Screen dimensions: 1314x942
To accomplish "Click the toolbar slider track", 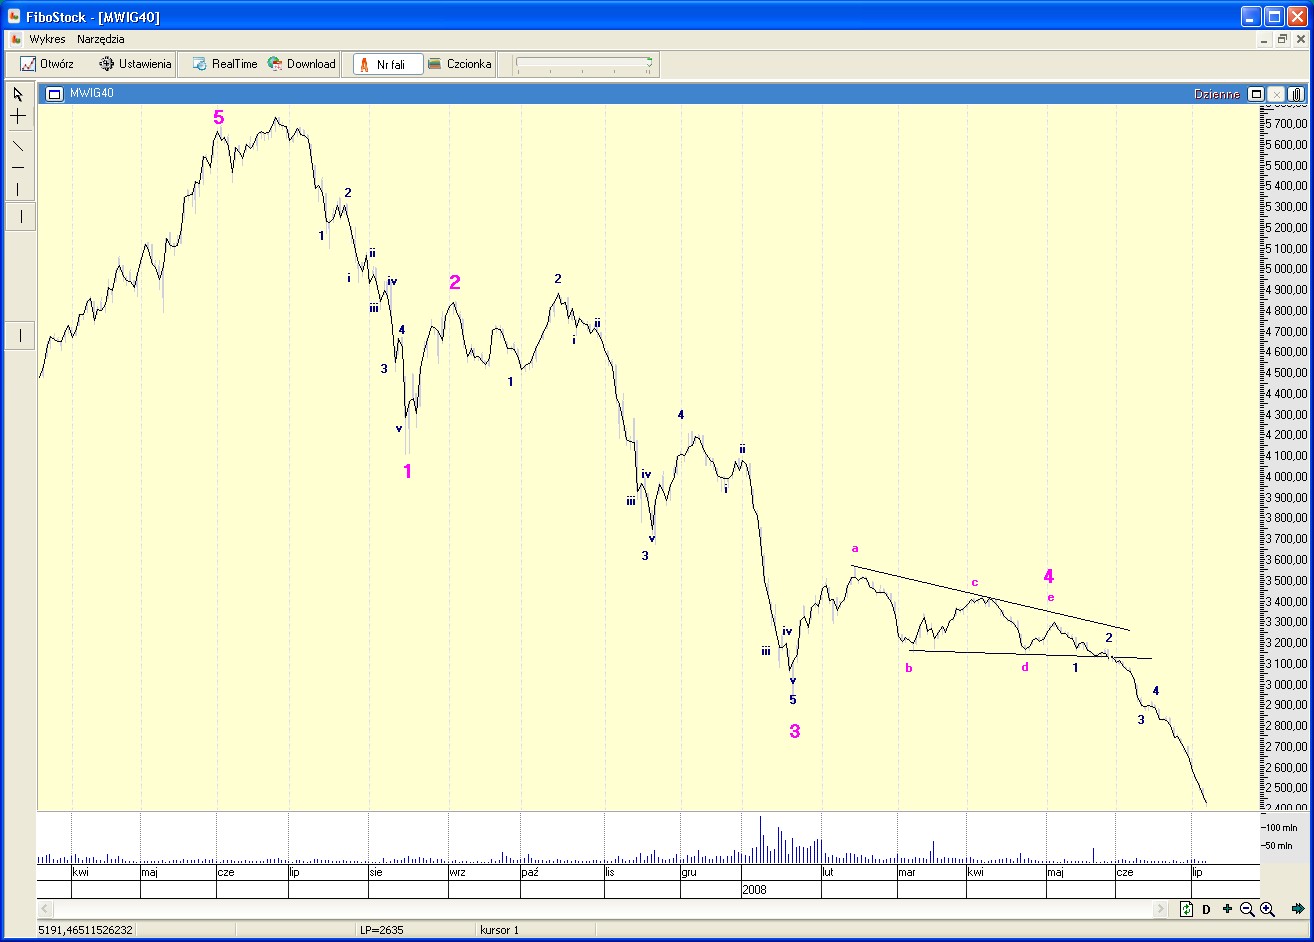I will click(584, 64).
